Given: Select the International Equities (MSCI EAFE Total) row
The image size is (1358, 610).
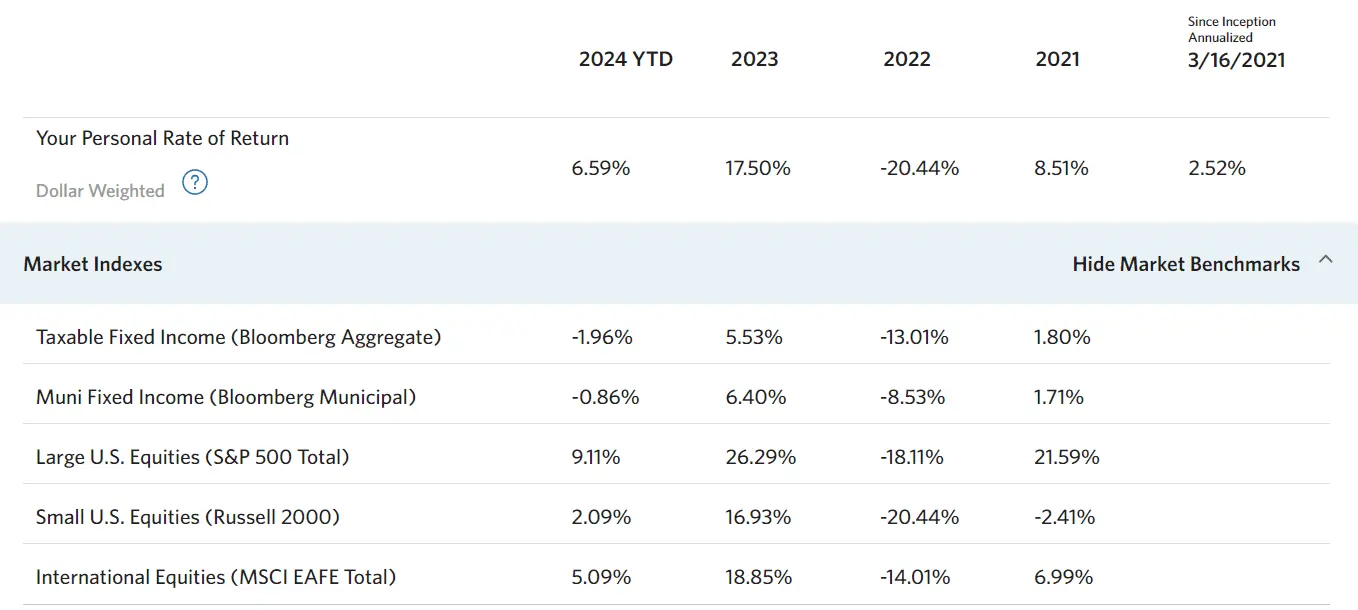Looking at the screenshot, I should [216, 577].
